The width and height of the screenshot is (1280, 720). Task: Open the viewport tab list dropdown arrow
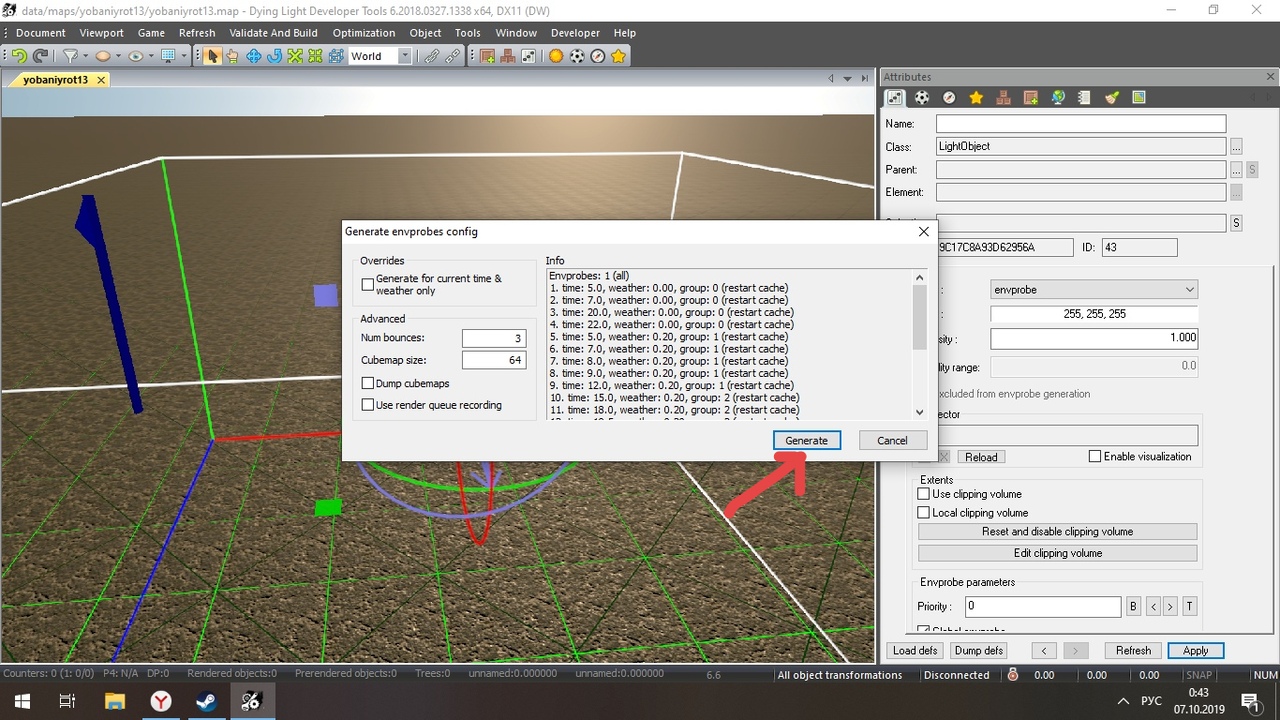848,78
